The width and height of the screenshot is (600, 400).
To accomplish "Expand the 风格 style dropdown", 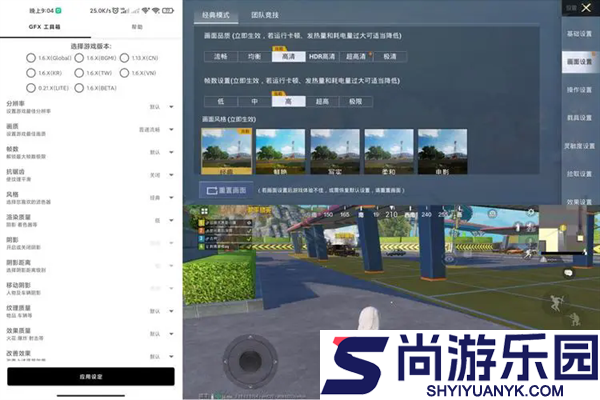I will (171, 198).
